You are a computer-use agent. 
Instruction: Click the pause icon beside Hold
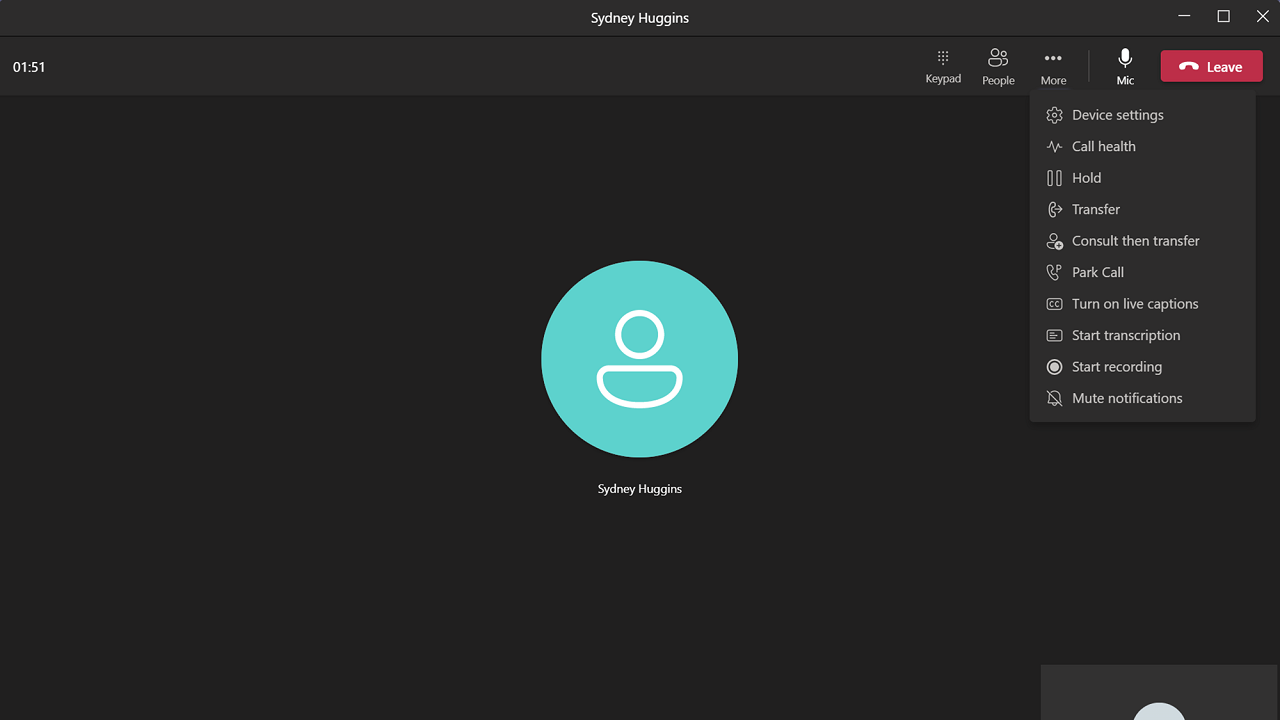(1054, 178)
